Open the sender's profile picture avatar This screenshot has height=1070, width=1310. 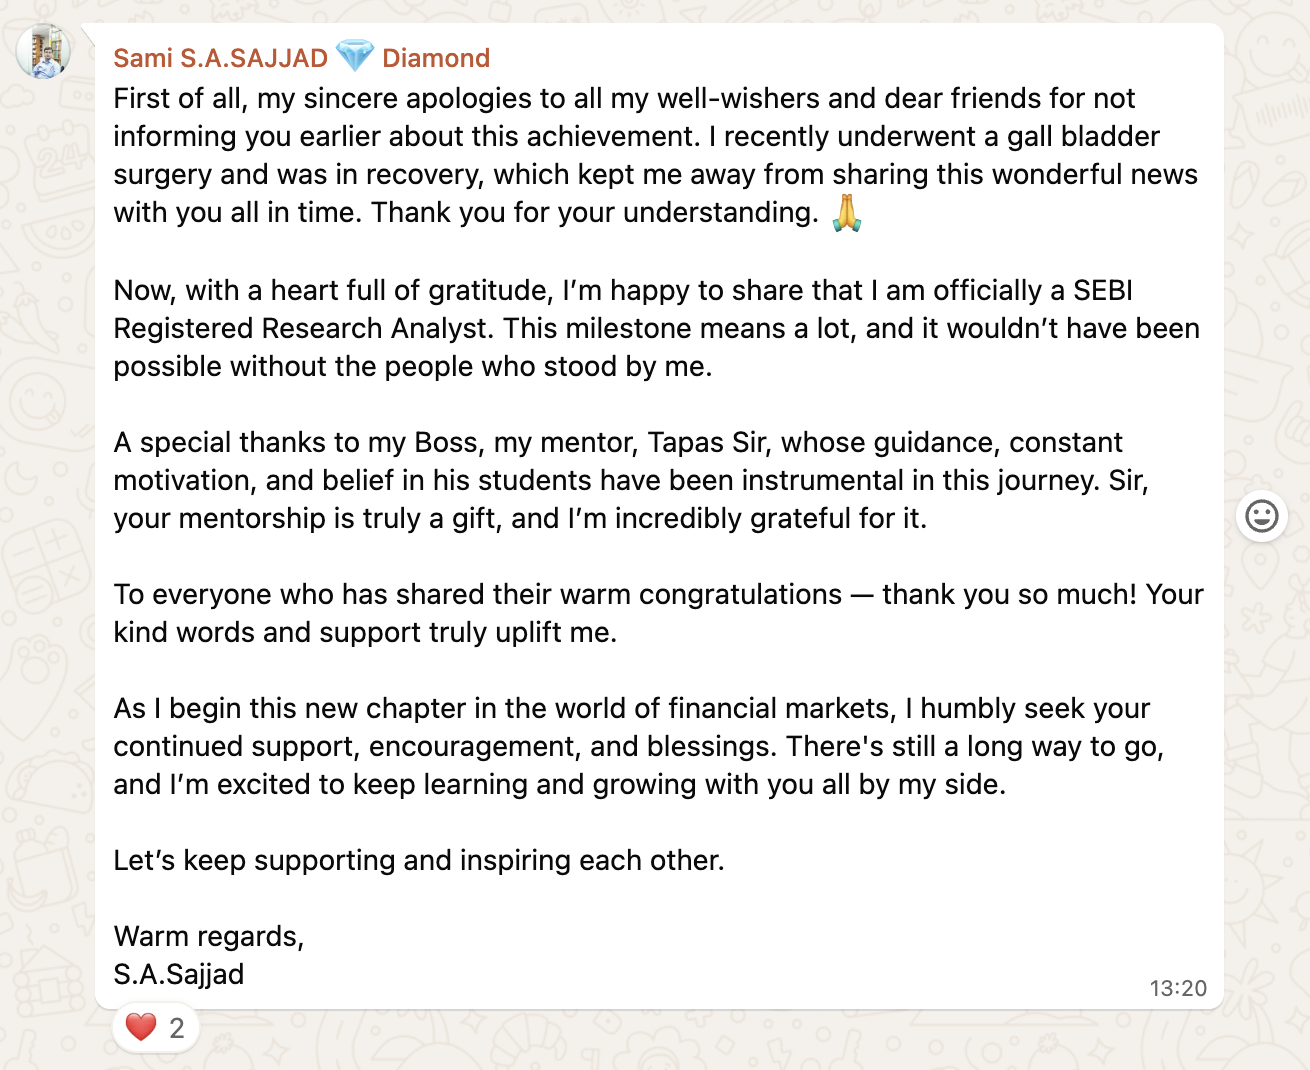pos(44,51)
